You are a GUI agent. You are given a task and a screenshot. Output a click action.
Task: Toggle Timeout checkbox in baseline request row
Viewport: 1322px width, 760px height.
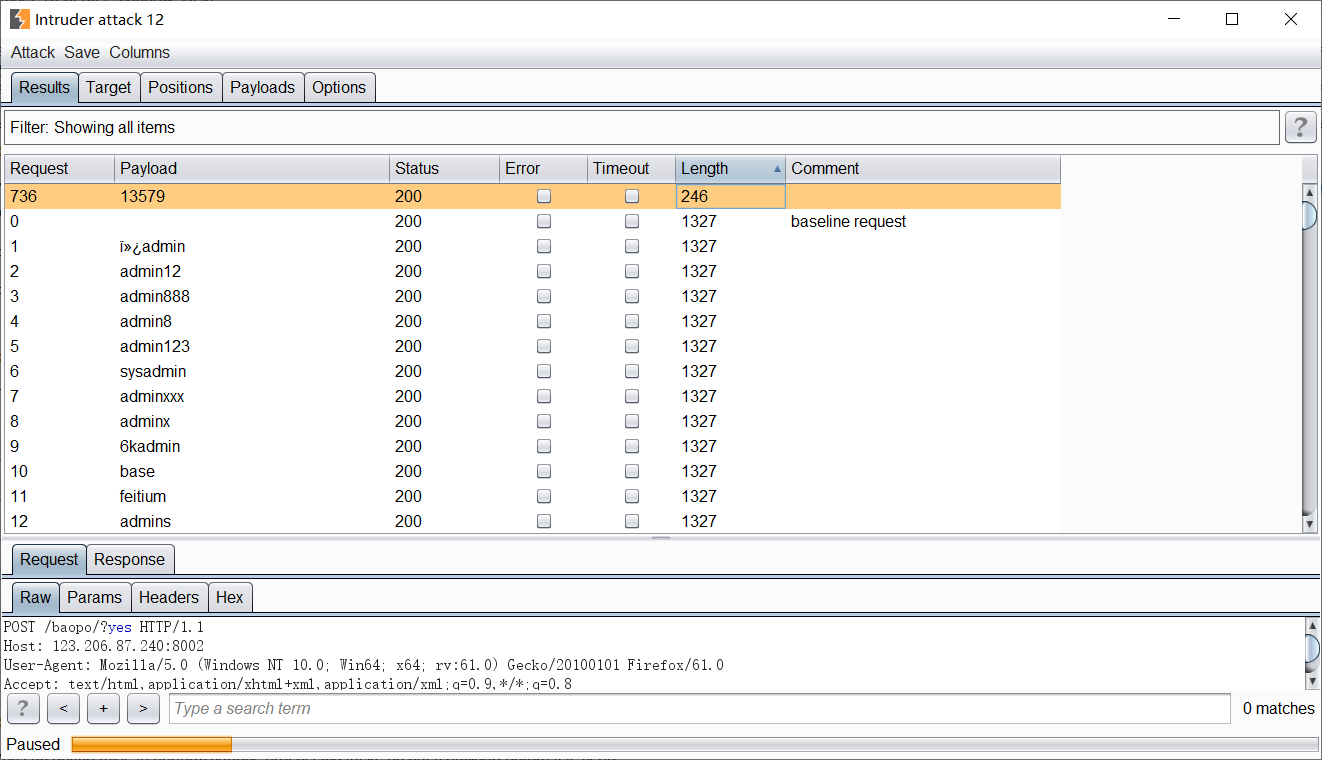click(632, 221)
